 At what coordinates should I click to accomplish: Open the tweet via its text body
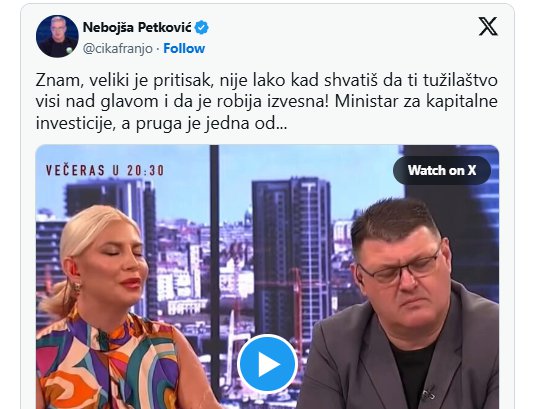(x=267, y=102)
